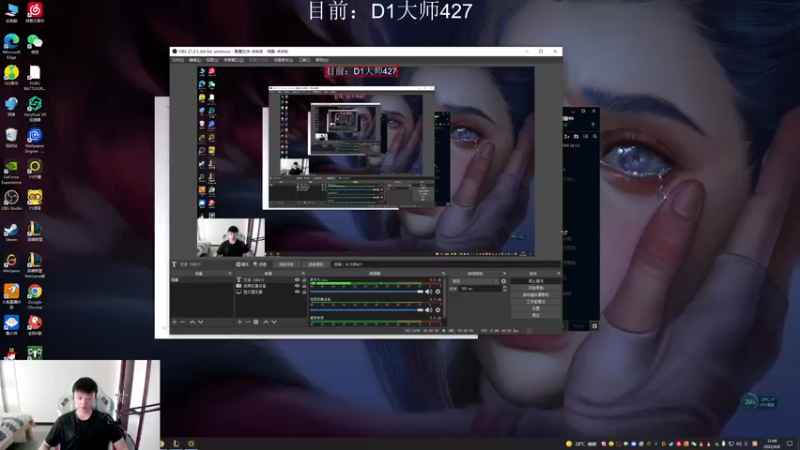Click the 选择字体 select font button
The height and width of the screenshot is (450, 800).
286,264
